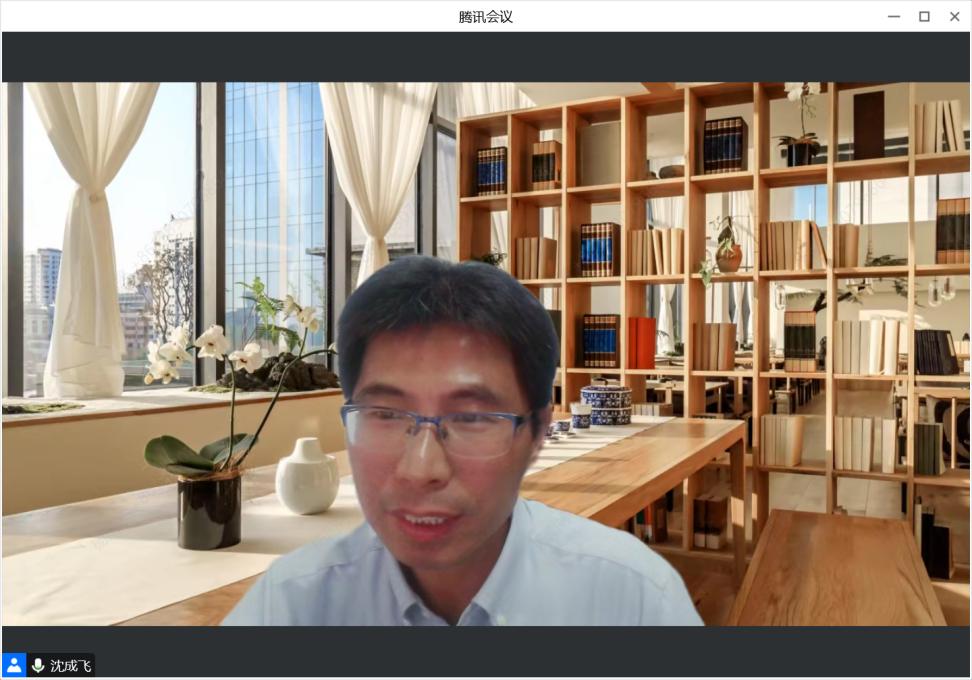Click the blue-and-white porcelain jar

606,402
